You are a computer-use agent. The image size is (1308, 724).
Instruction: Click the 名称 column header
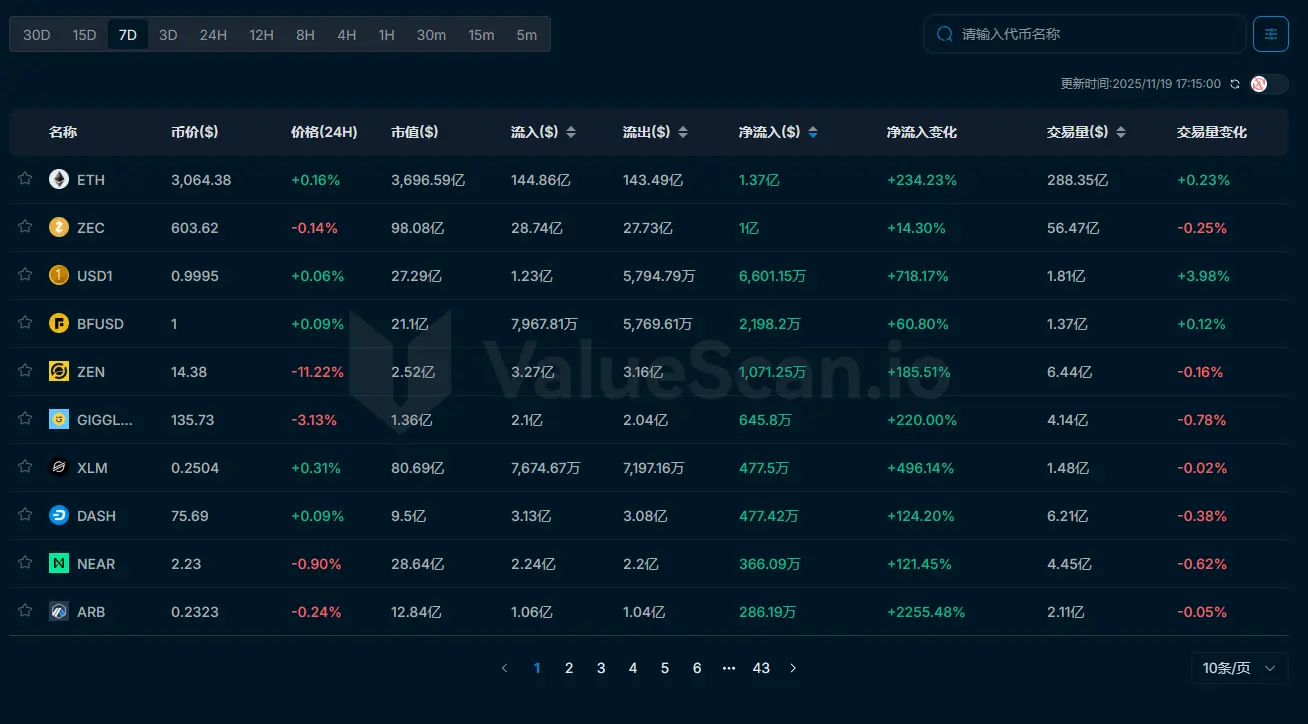click(x=63, y=132)
